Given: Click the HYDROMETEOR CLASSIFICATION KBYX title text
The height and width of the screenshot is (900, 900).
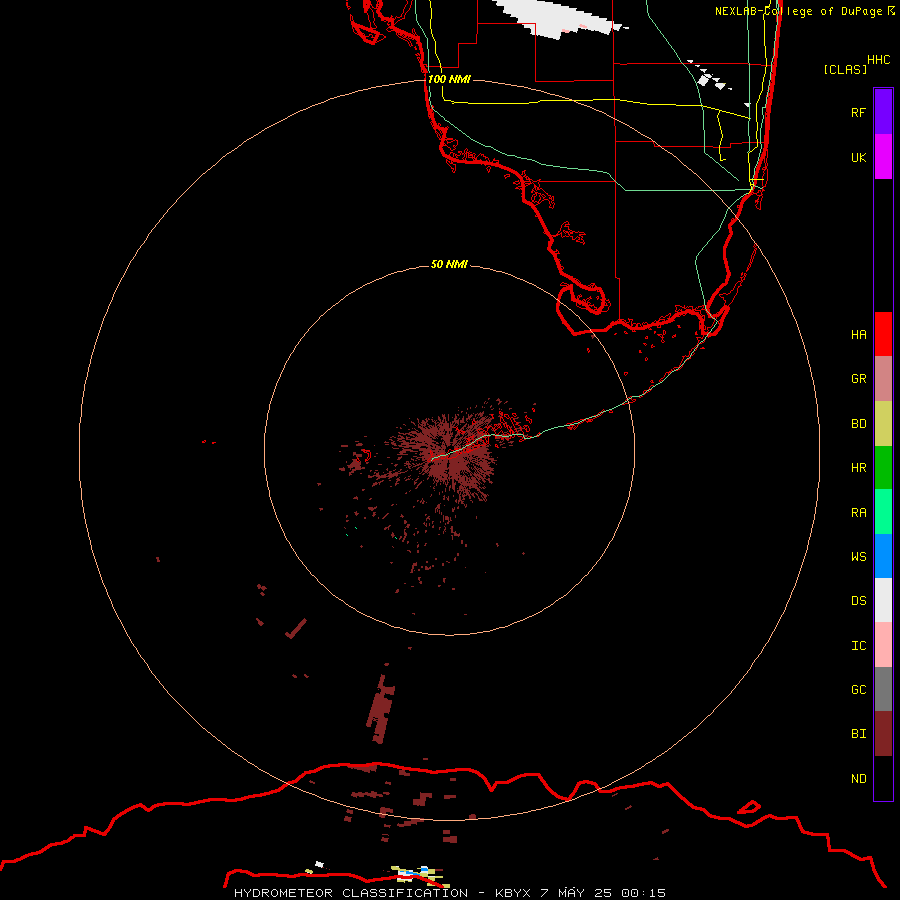Looking at the screenshot, I should click(449, 893).
